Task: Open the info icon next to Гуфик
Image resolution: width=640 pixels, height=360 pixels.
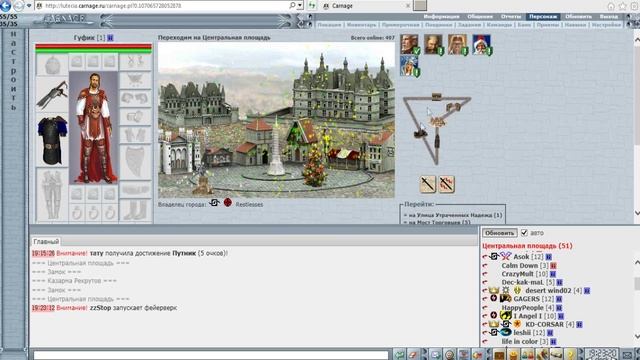Action: (110, 38)
